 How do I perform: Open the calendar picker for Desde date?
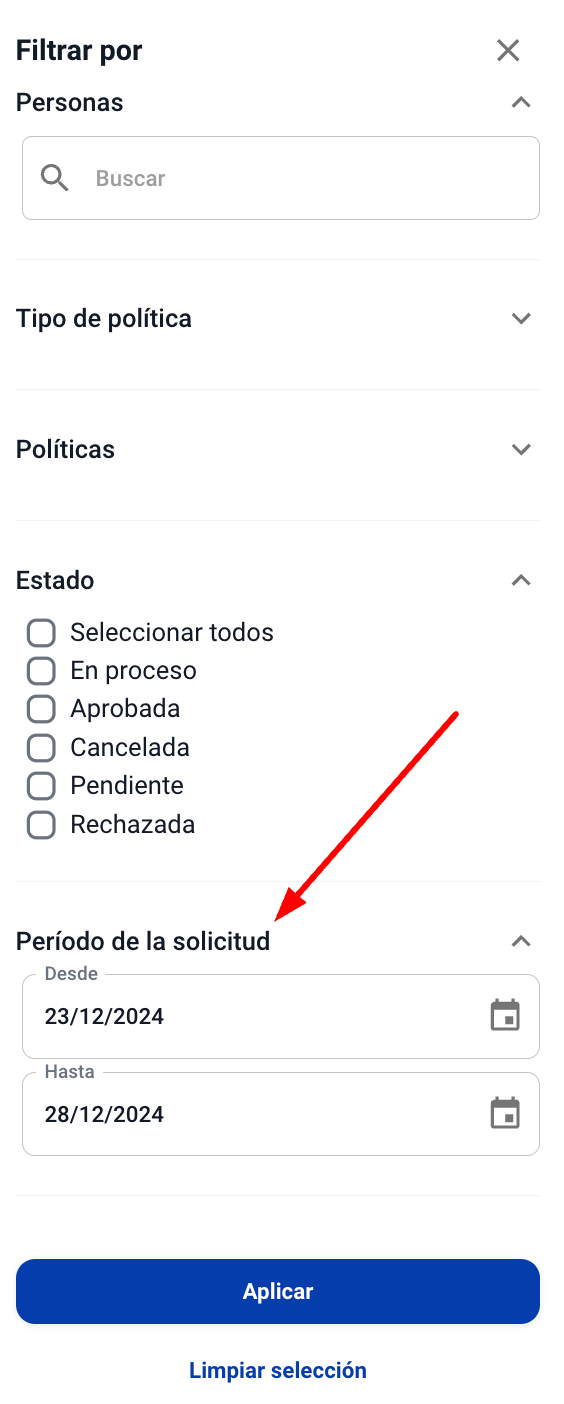505,1016
